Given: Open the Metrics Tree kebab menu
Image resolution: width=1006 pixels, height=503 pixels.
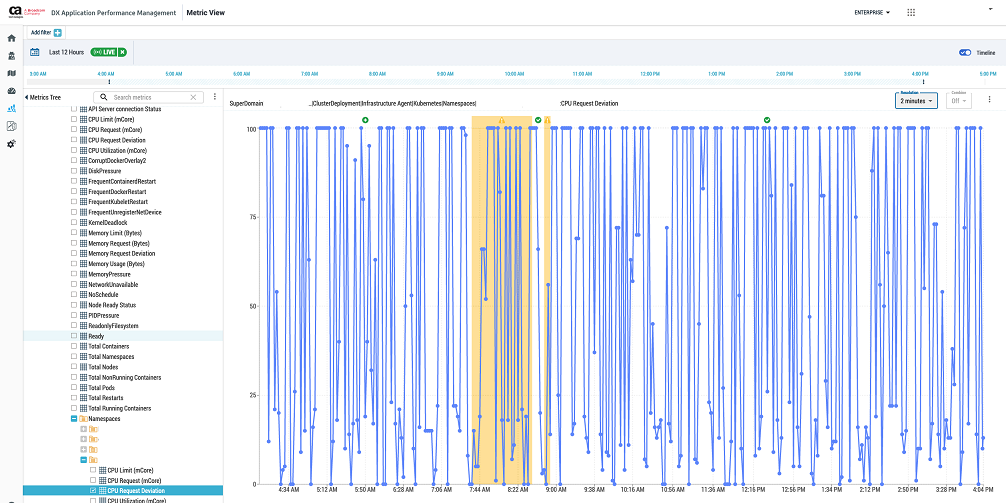Looking at the screenshot, I should point(214,97).
